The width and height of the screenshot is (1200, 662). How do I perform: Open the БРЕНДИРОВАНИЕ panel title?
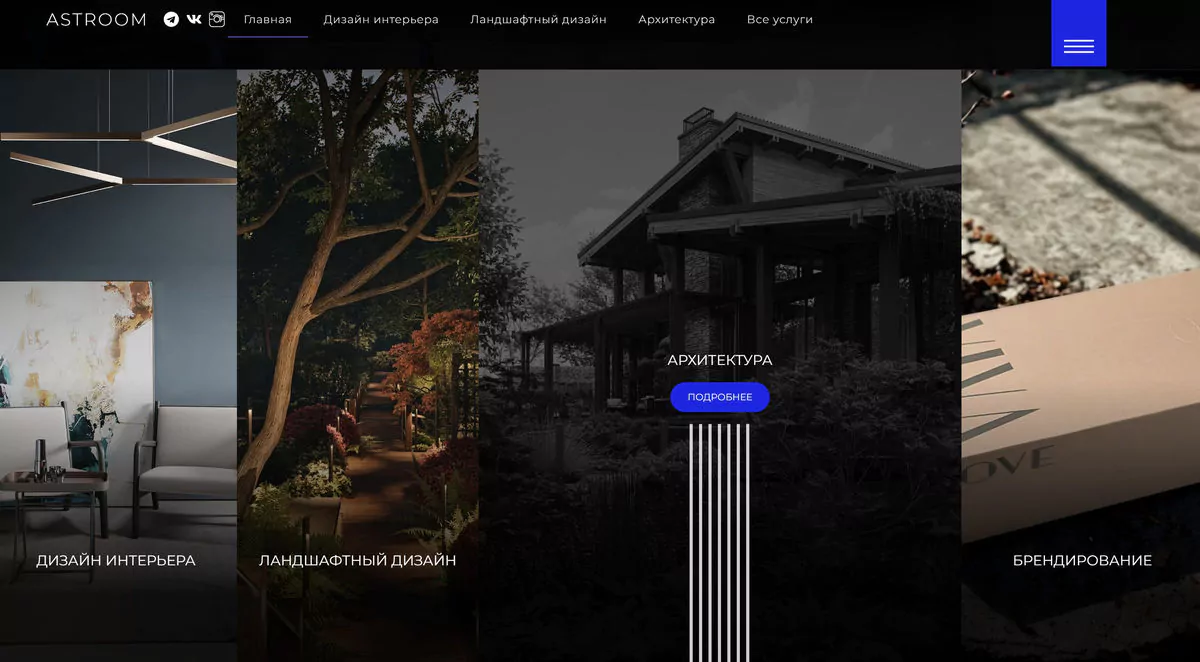click(1082, 561)
